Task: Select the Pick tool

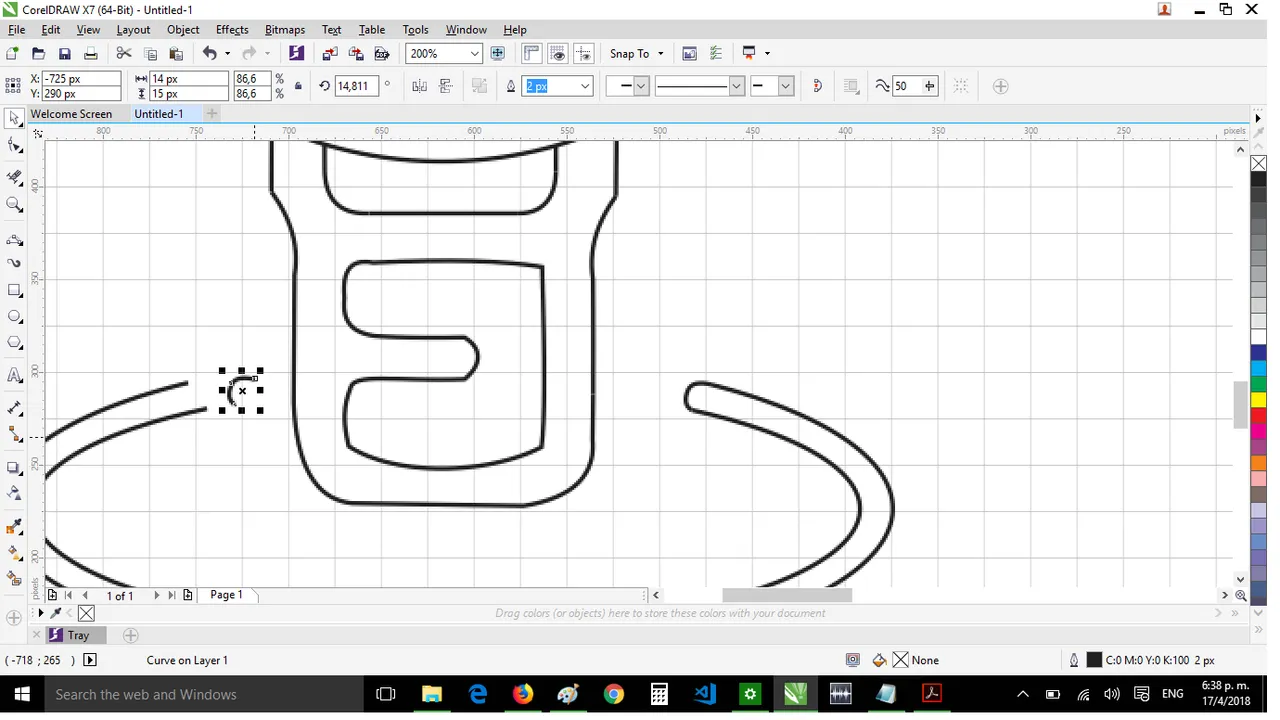Action: coord(14,119)
